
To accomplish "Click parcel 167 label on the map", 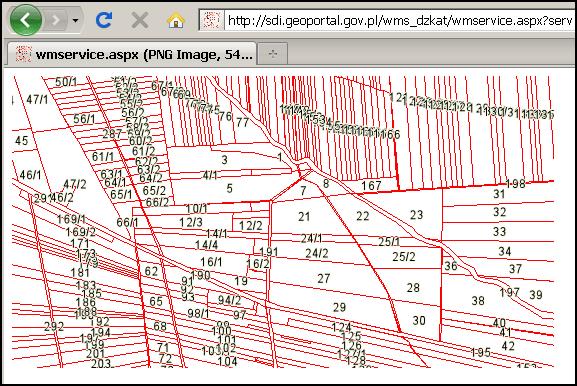I will point(371,185).
